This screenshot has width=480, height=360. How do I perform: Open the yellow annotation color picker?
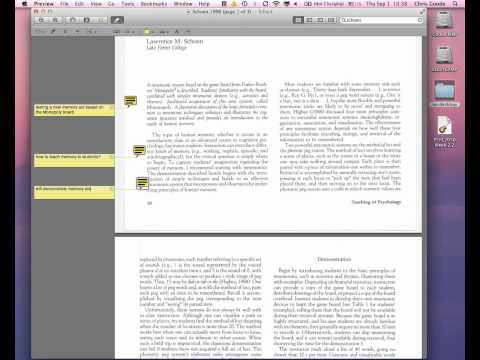pyautogui.click(x=148, y=32)
